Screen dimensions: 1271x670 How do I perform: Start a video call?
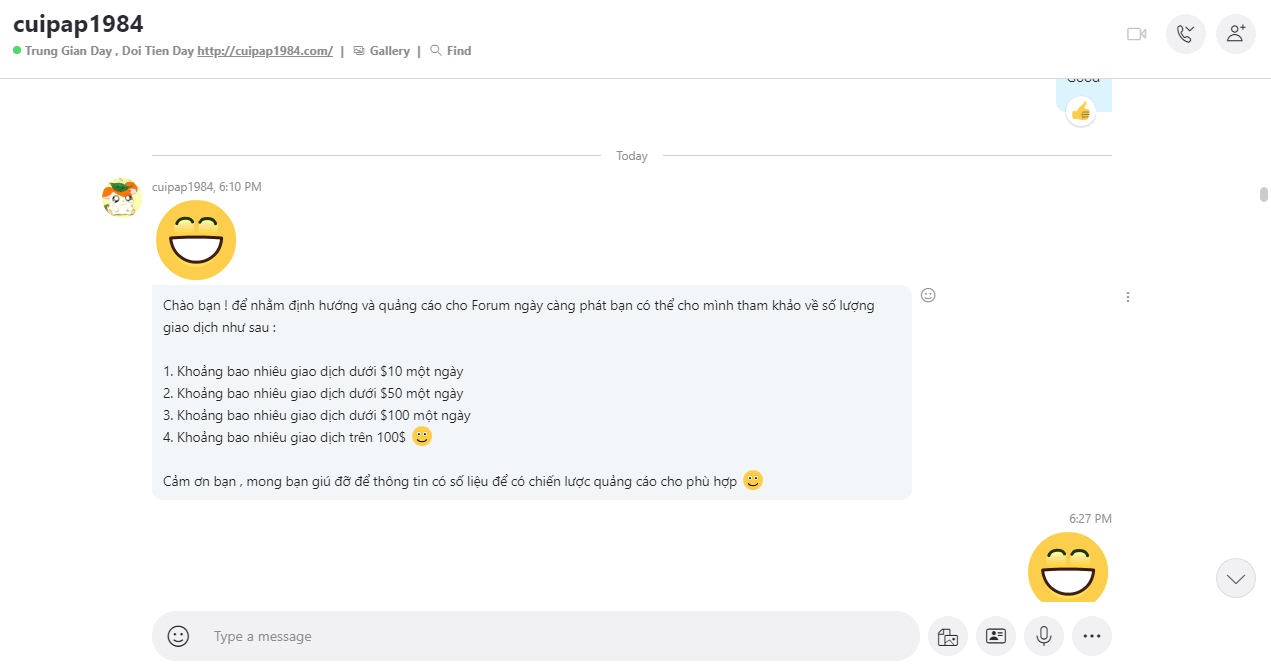pyautogui.click(x=1136, y=34)
